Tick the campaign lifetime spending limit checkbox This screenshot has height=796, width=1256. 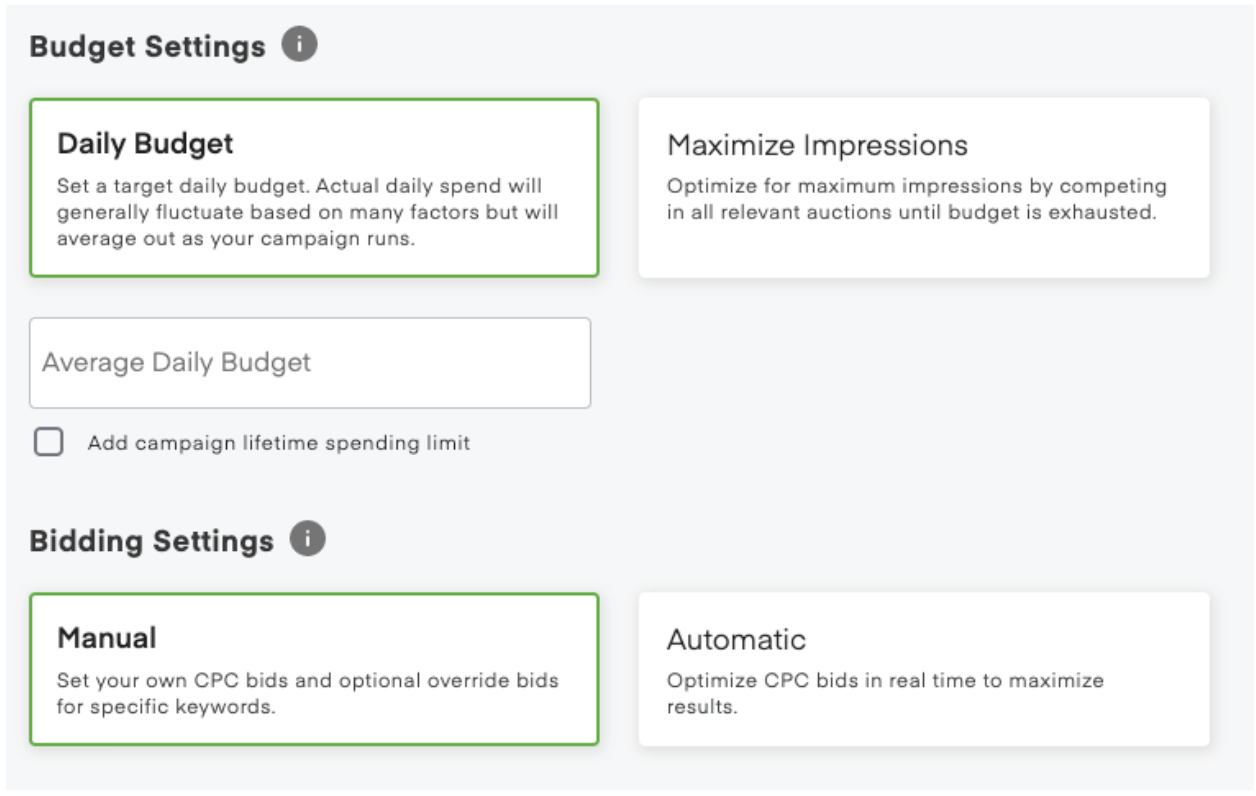pos(49,442)
